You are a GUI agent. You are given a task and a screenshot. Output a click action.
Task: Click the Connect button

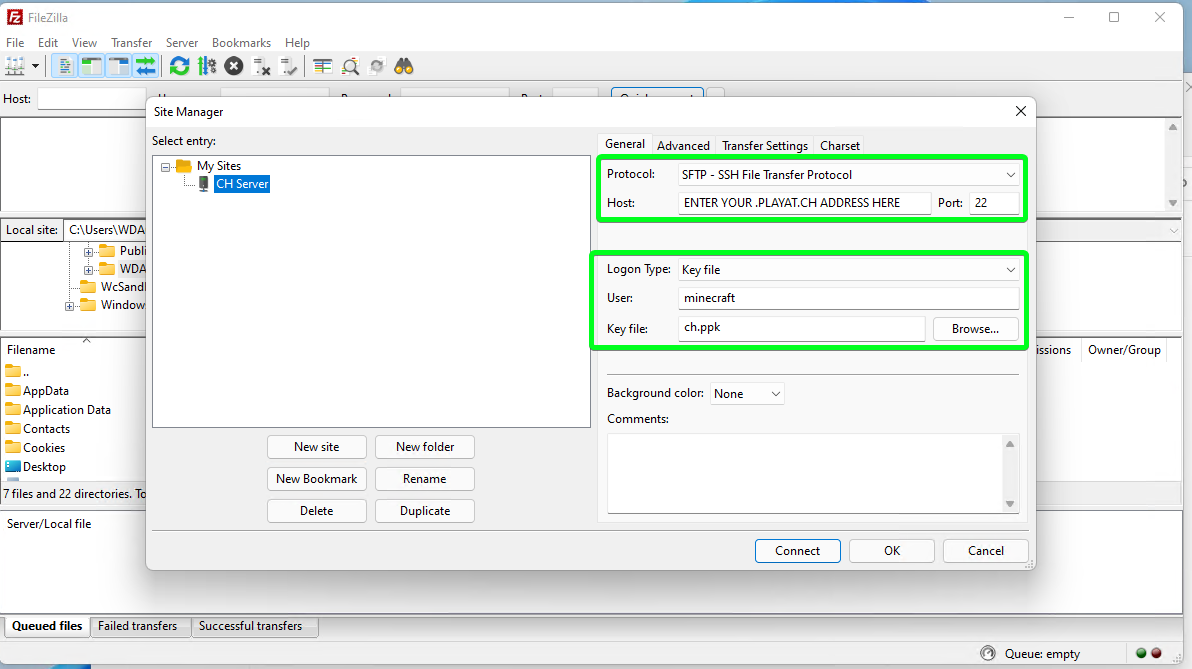coord(797,551)
